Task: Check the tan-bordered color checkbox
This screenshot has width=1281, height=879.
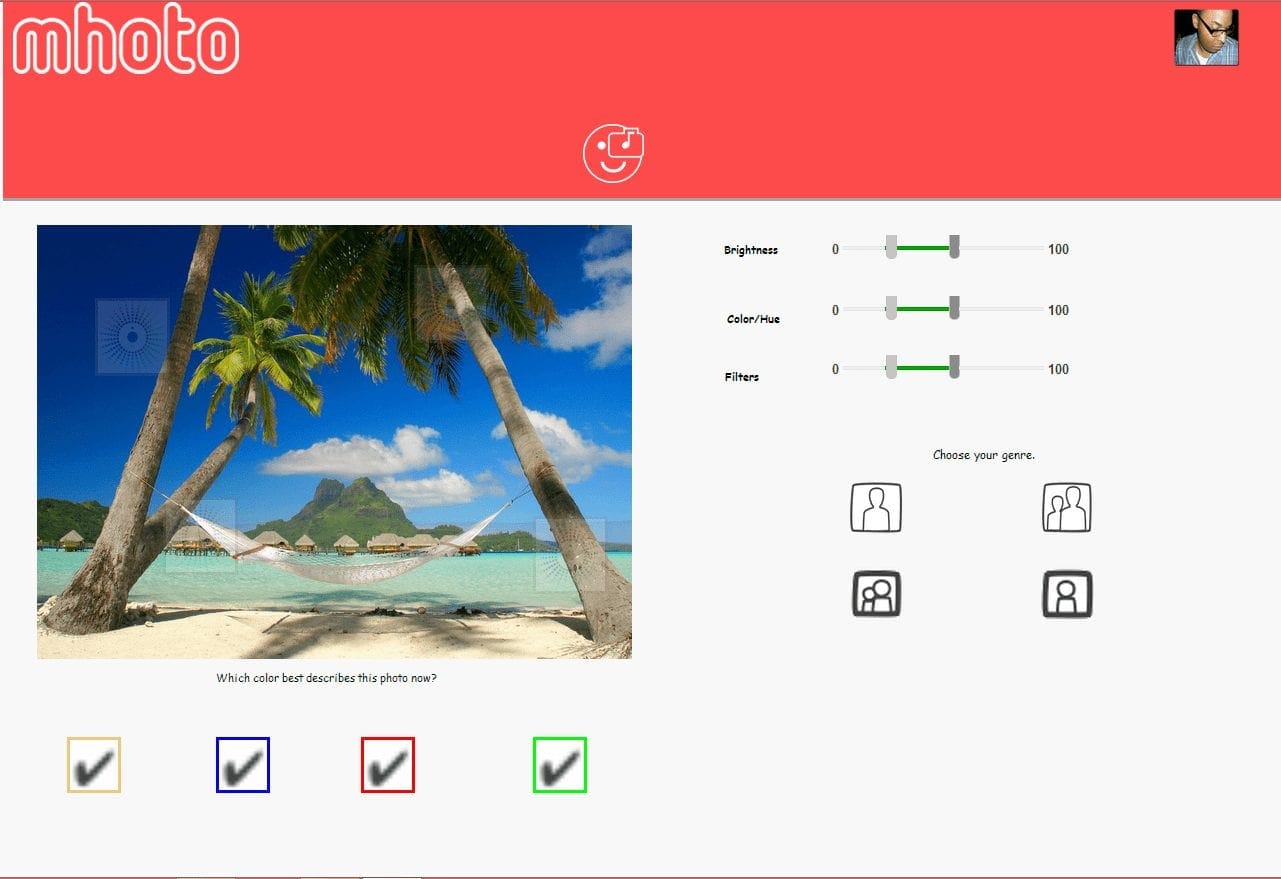Action: (x=94, y=765)
